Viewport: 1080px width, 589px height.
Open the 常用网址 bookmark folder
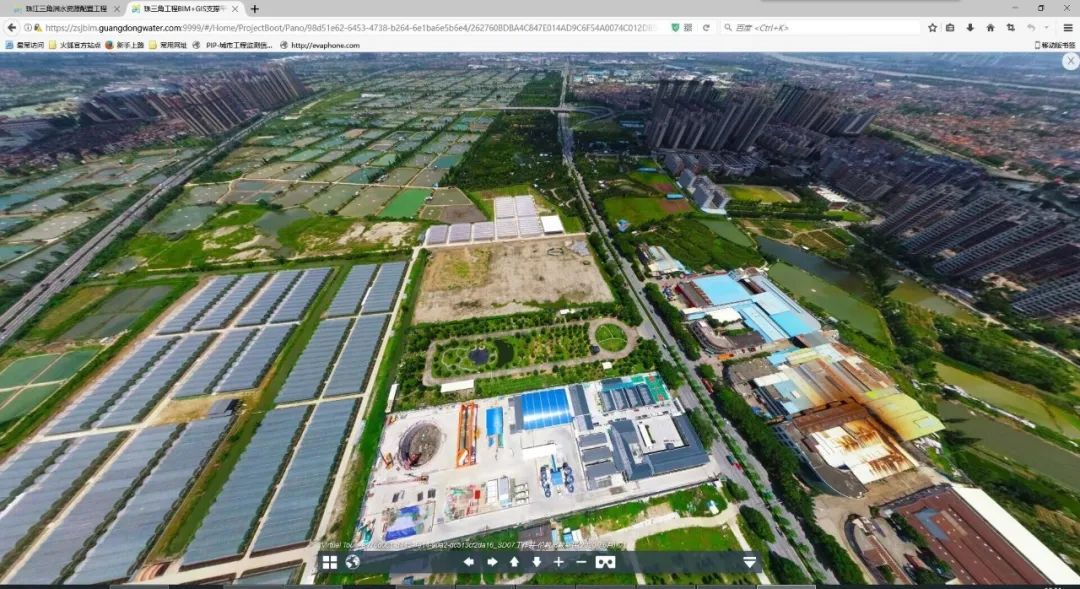[x=168, y=45]
